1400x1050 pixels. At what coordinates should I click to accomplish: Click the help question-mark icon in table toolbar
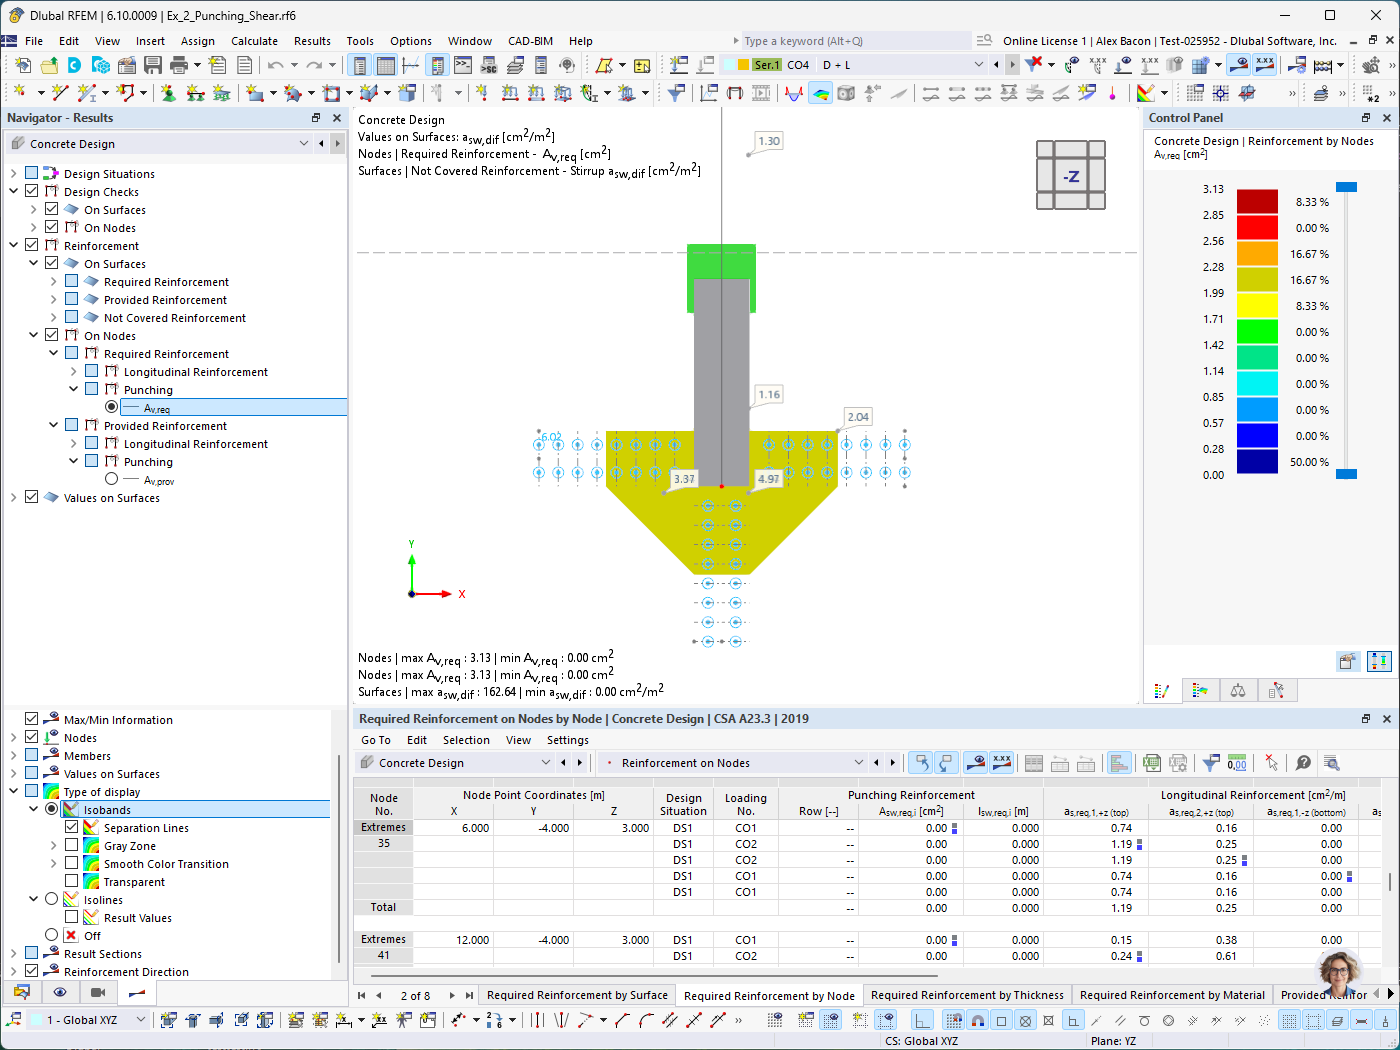(x=1303, y=762)
